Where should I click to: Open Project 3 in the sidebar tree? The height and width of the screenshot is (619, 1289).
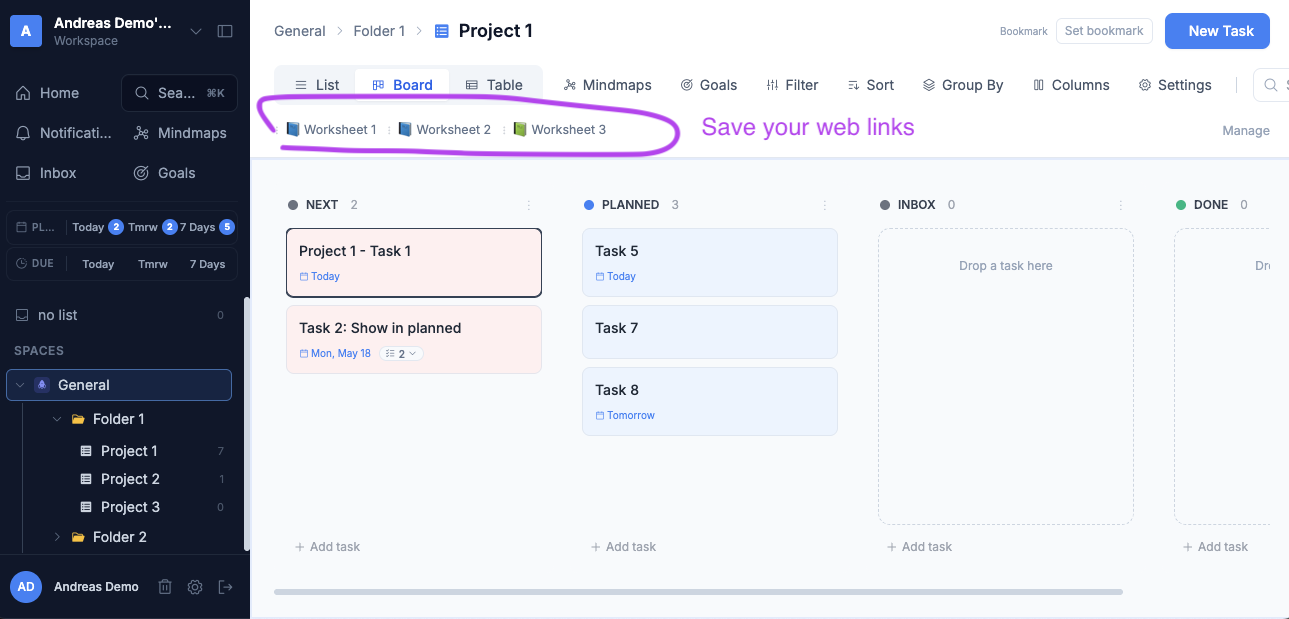(130, 507)
